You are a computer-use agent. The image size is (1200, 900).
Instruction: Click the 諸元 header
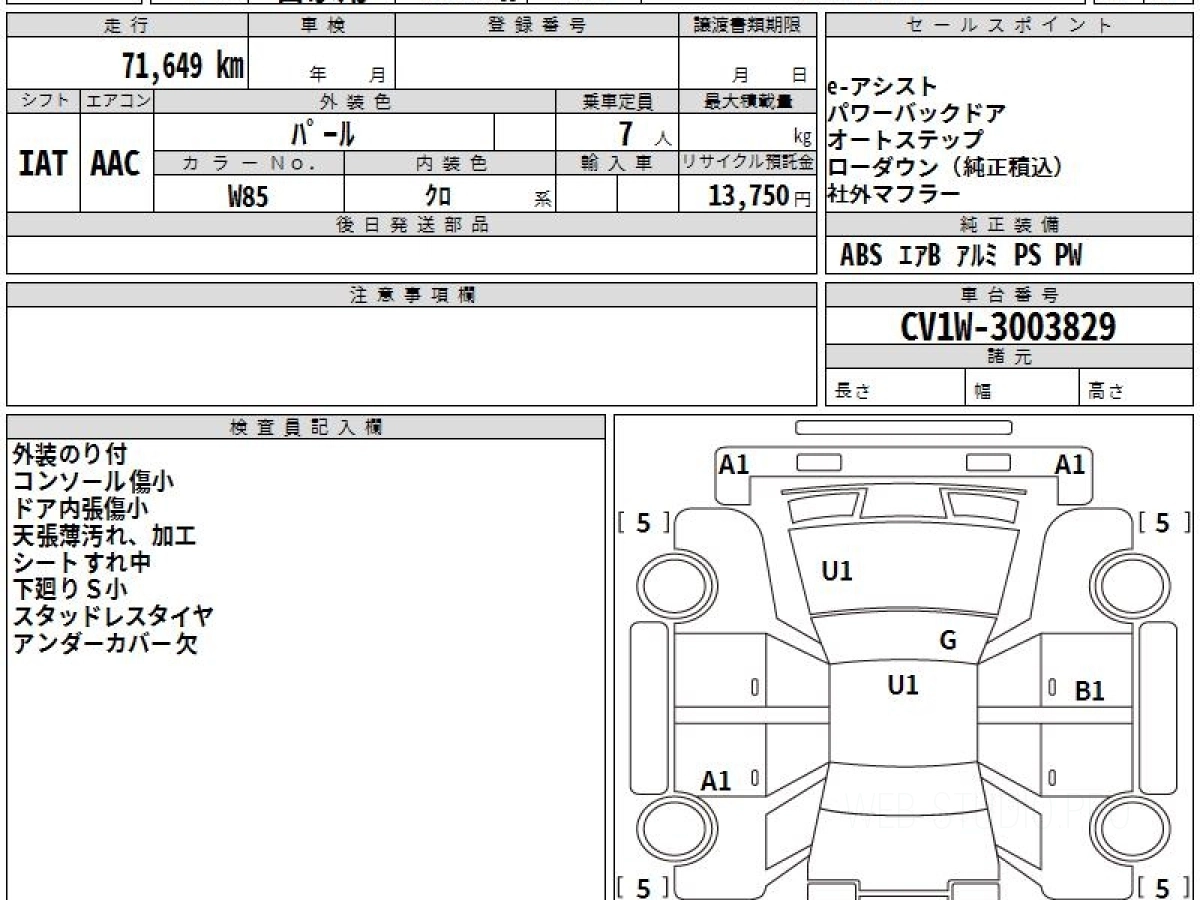coord(1010,357)
